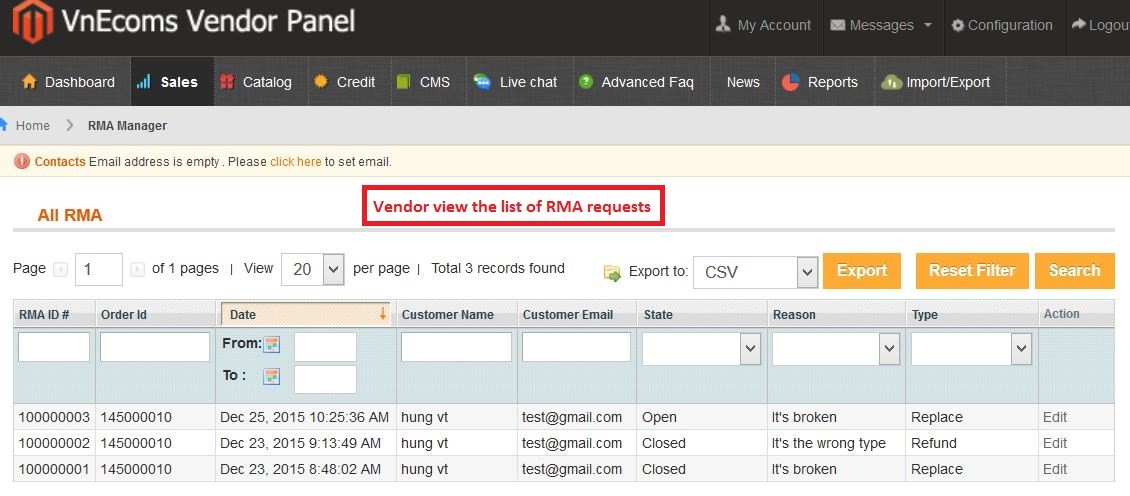Click 'Dec 25, 2015 10:25:36 AM' date cell
The height and width of the screenshot is (496, 1130).
(x=305, y=417)
